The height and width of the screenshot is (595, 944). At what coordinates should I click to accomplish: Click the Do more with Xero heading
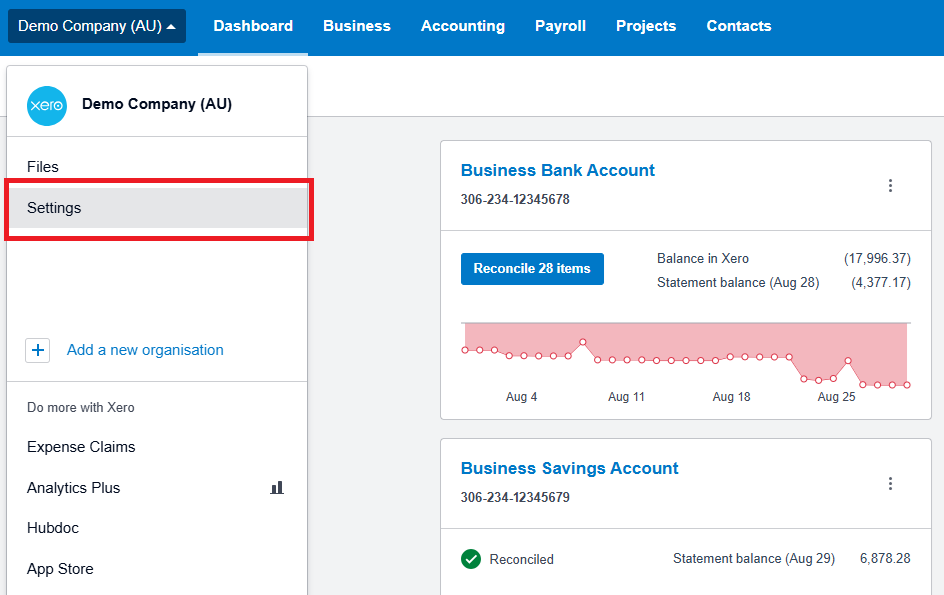click(81, 408)
